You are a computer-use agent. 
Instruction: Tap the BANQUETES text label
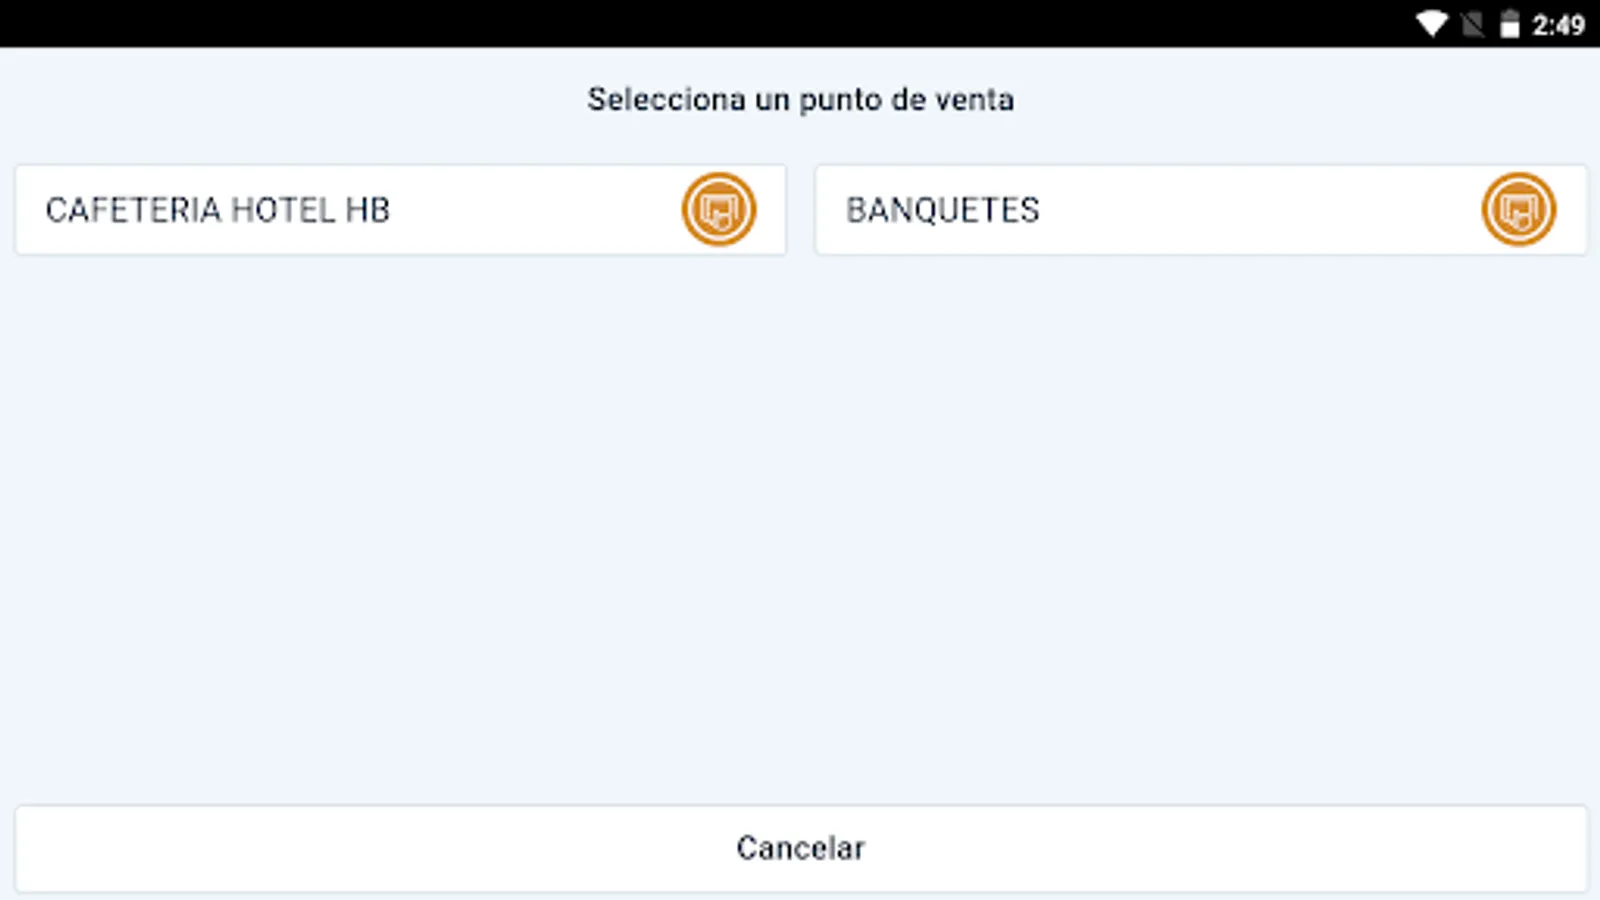pos(942,210)
